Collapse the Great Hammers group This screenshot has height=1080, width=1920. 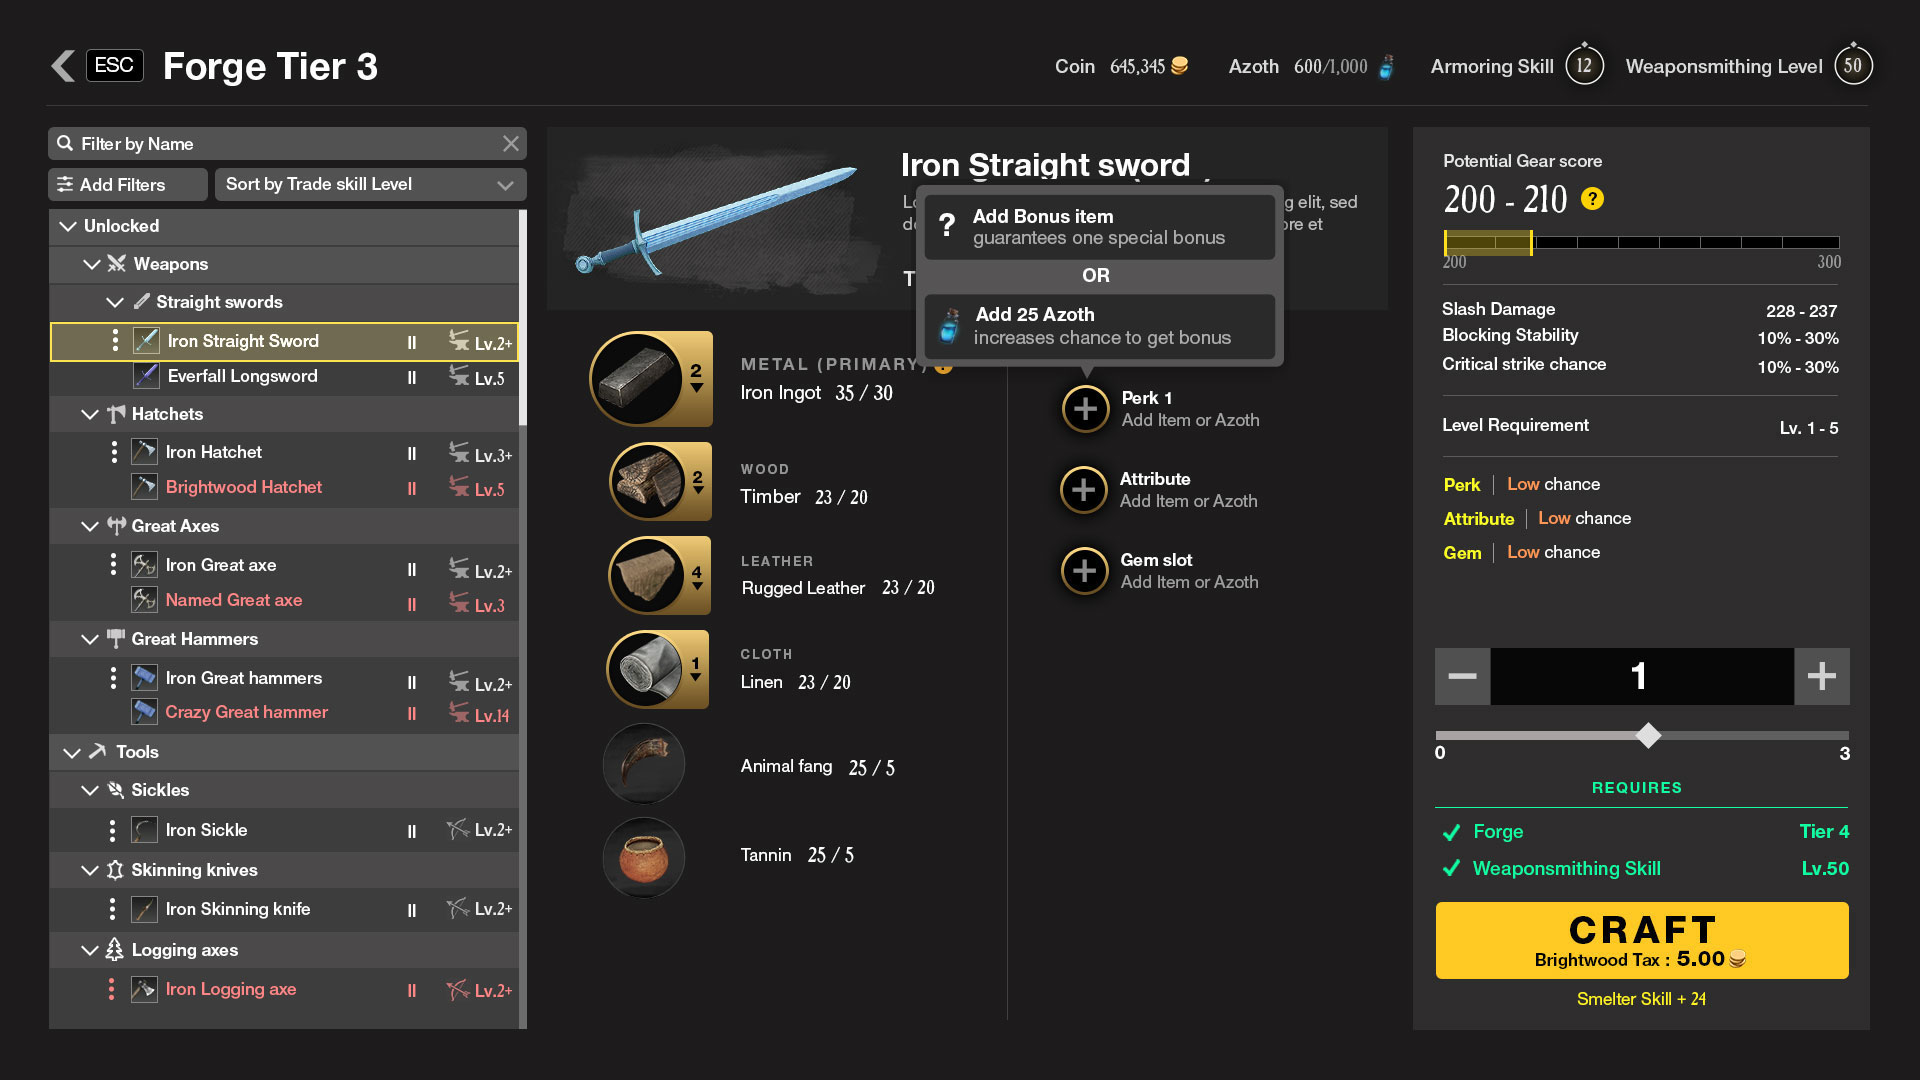(90, 639)
